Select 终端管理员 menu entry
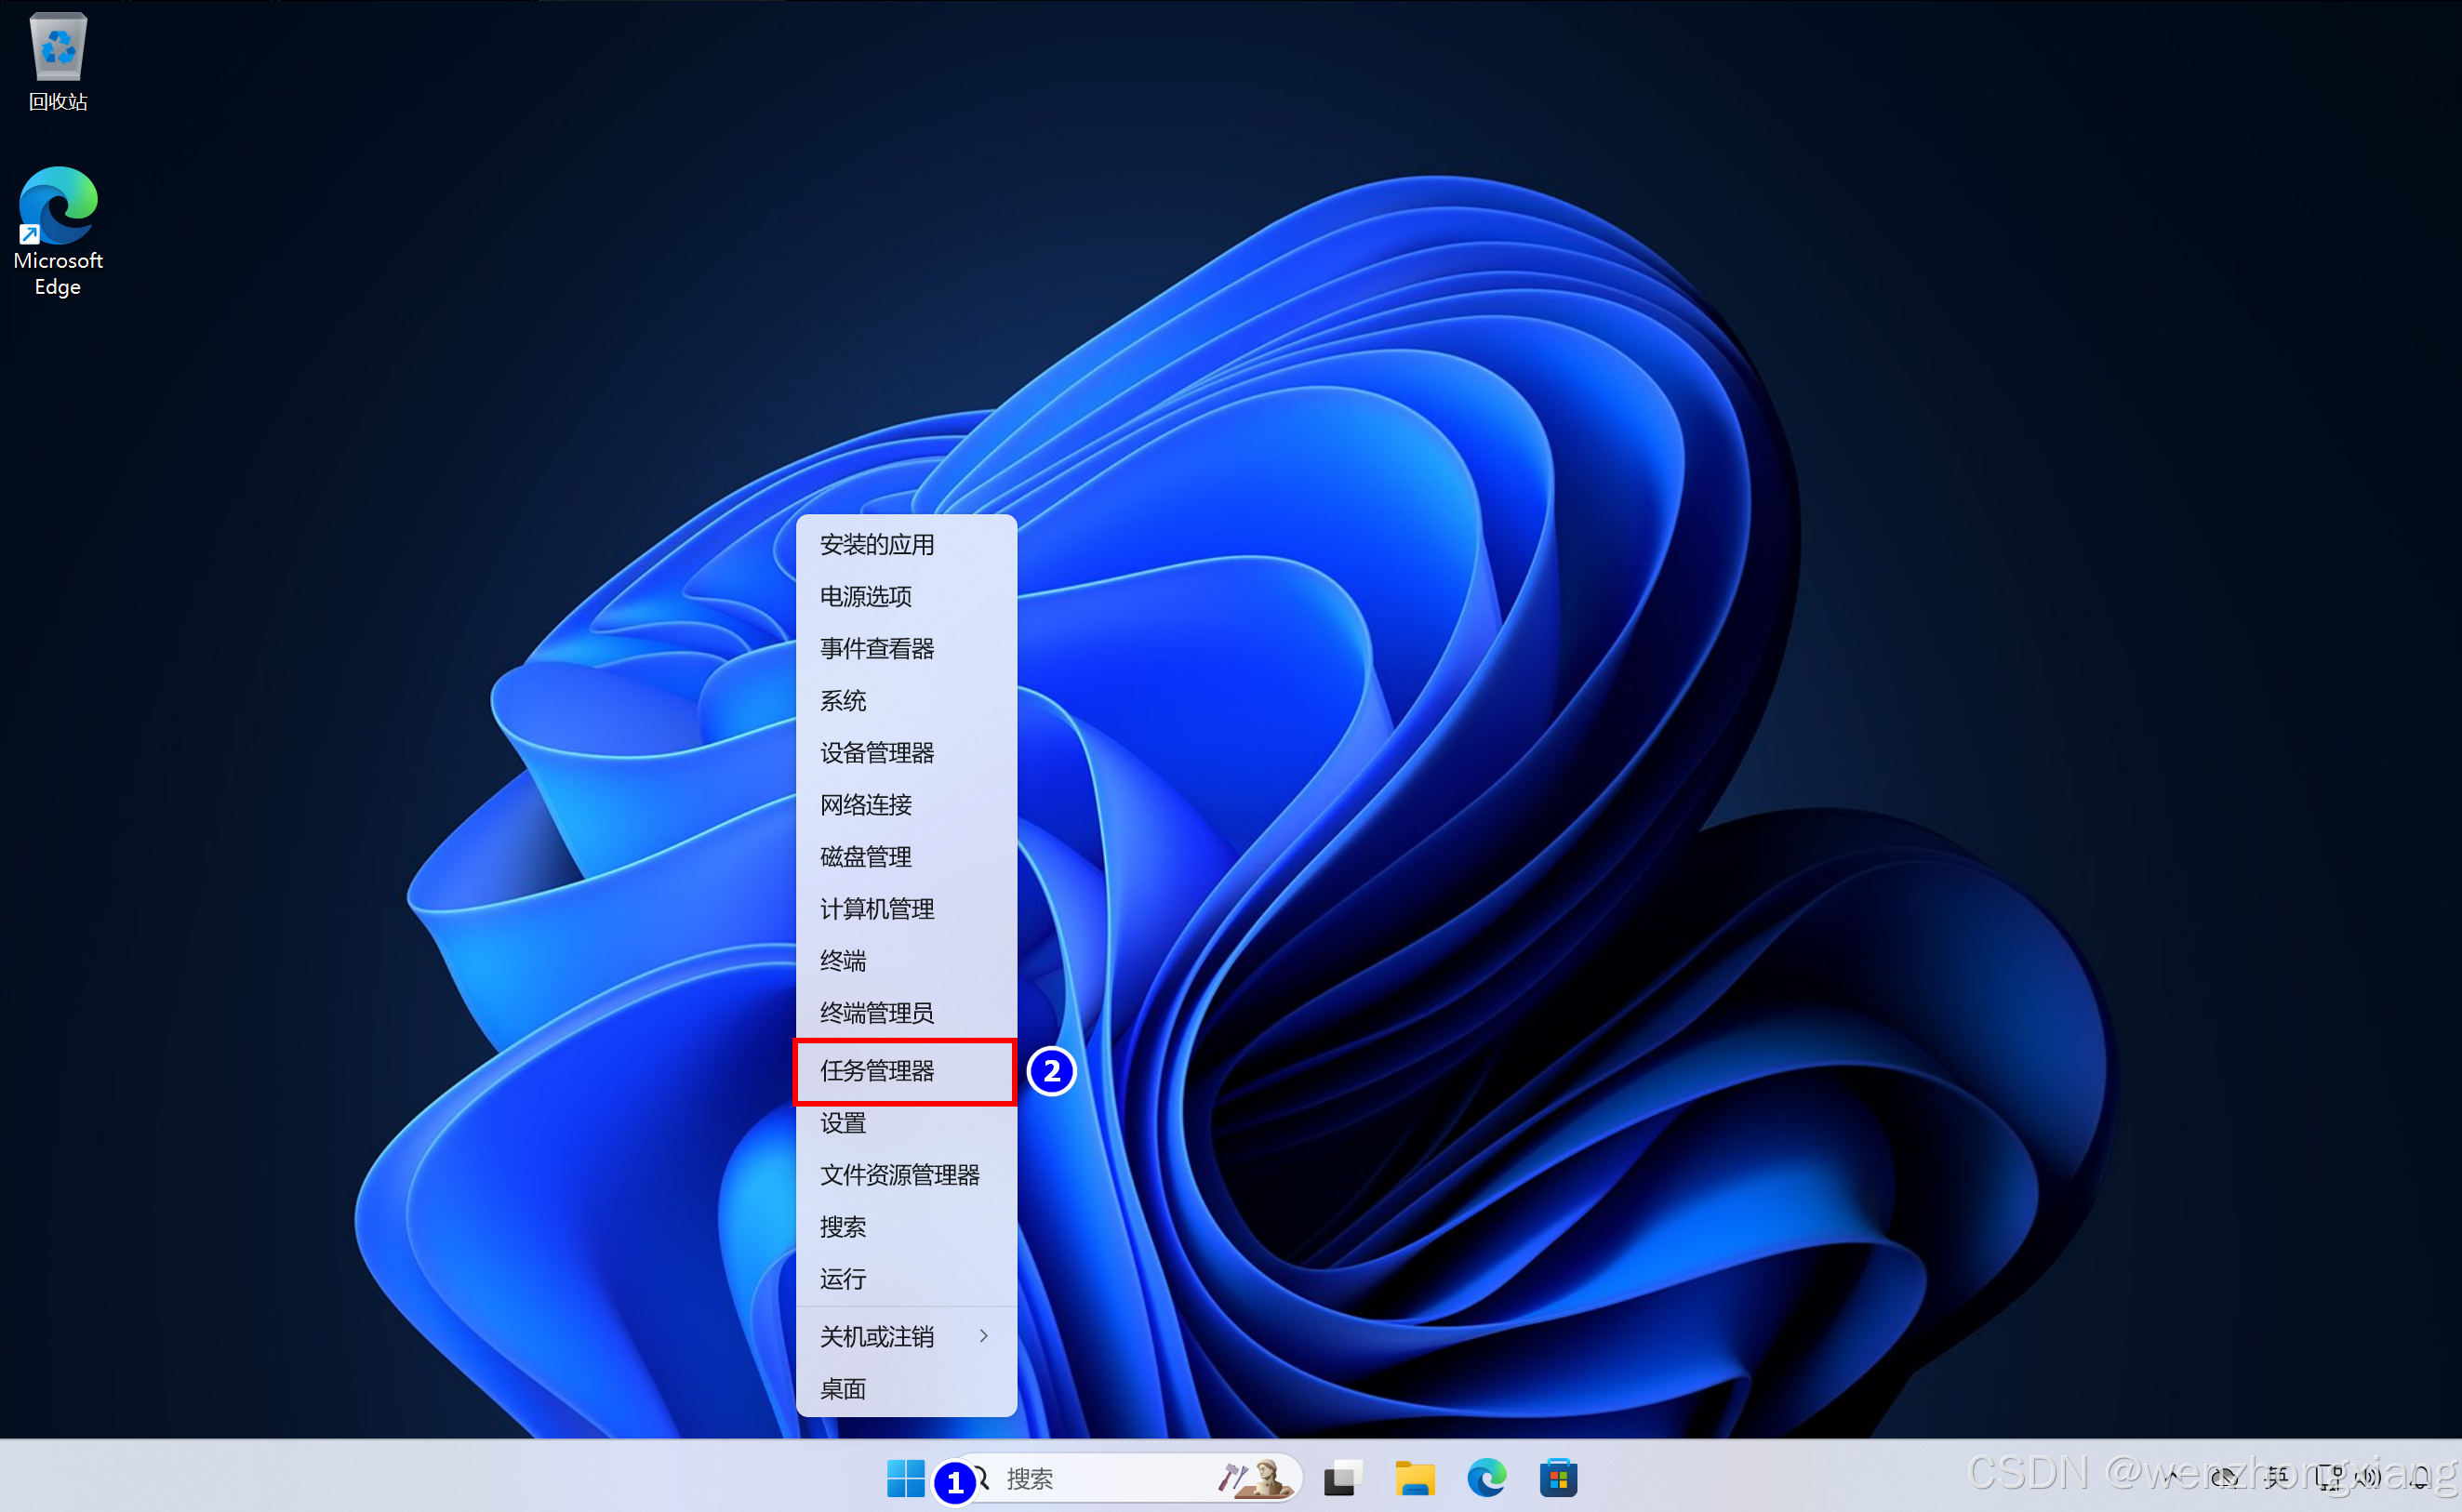 (x=877, y=1013)
